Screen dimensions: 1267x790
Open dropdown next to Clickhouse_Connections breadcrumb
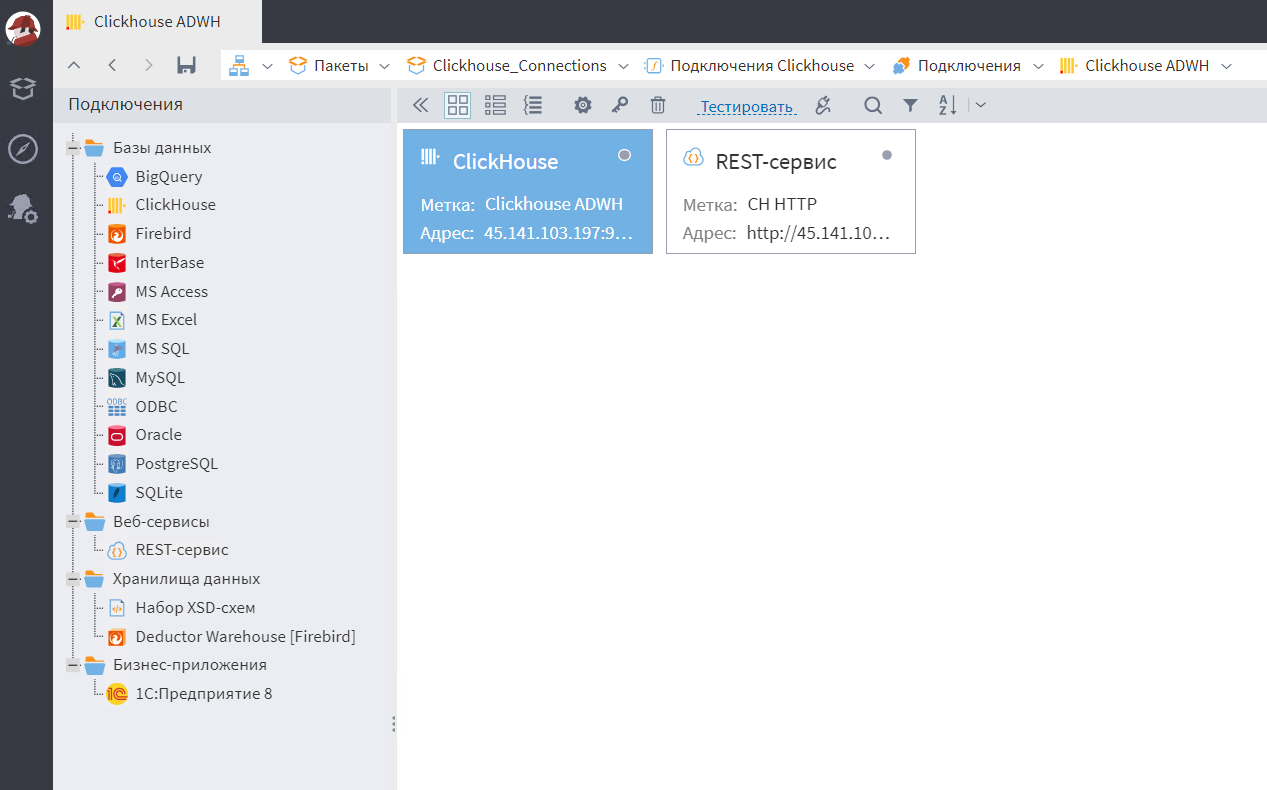click(623, 66)
